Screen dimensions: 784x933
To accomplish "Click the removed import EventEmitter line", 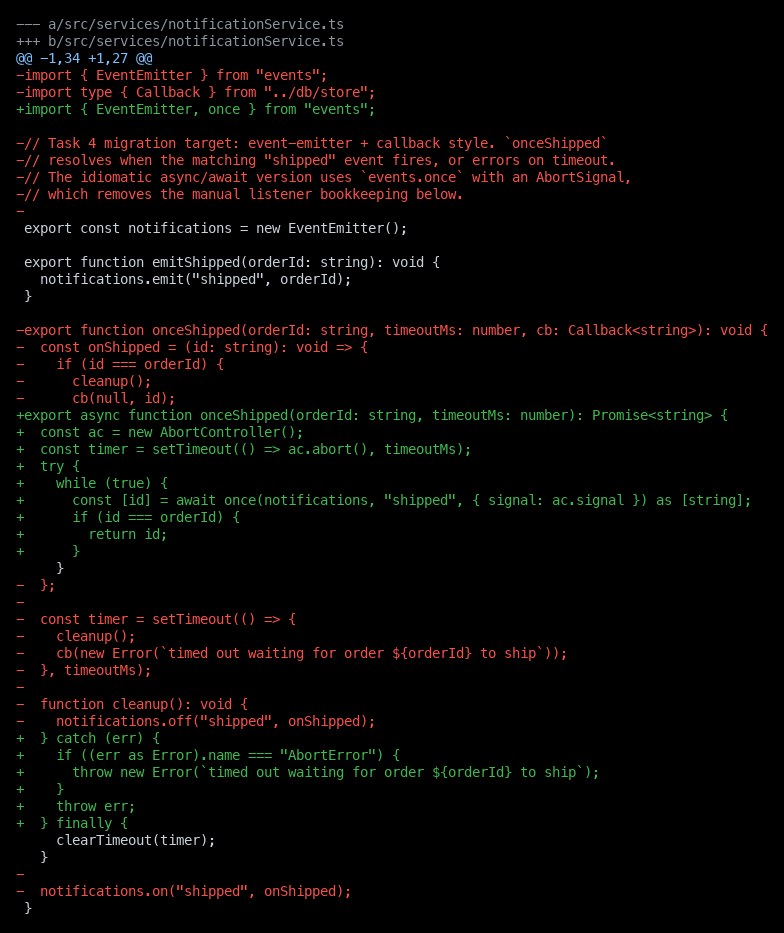I will click(x=171, y=76).
